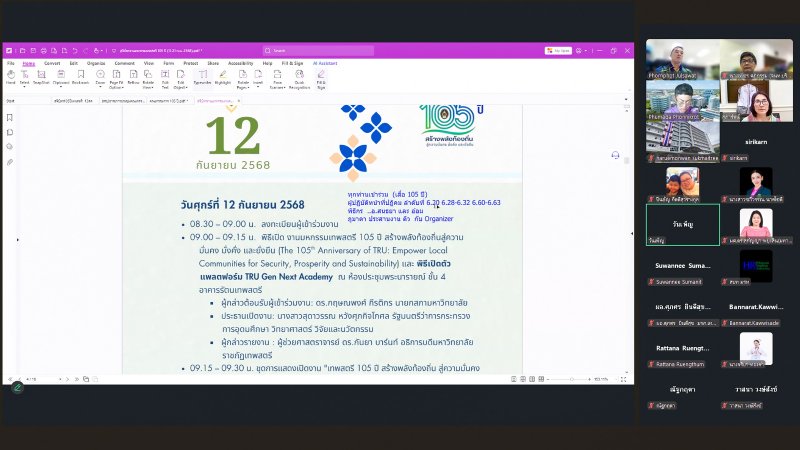
Task: Switch to the Organize ribbon tab
Action: [96, 63]
